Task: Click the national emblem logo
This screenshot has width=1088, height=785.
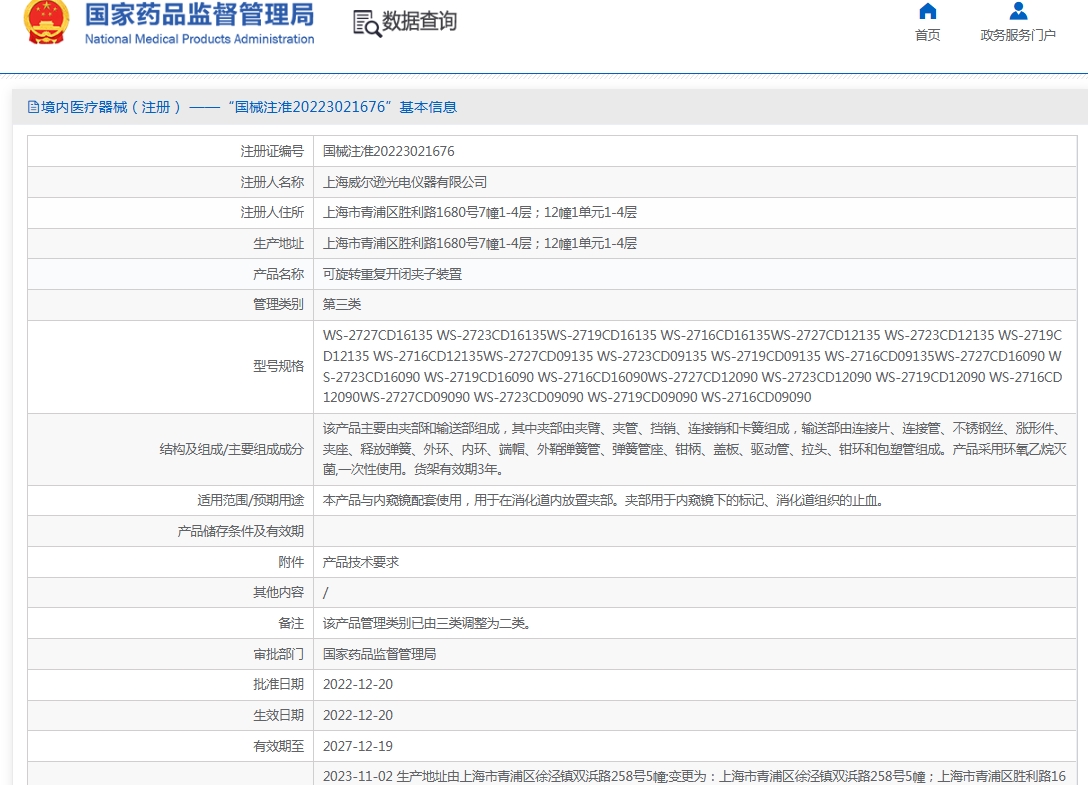Action: pos(46,22)
